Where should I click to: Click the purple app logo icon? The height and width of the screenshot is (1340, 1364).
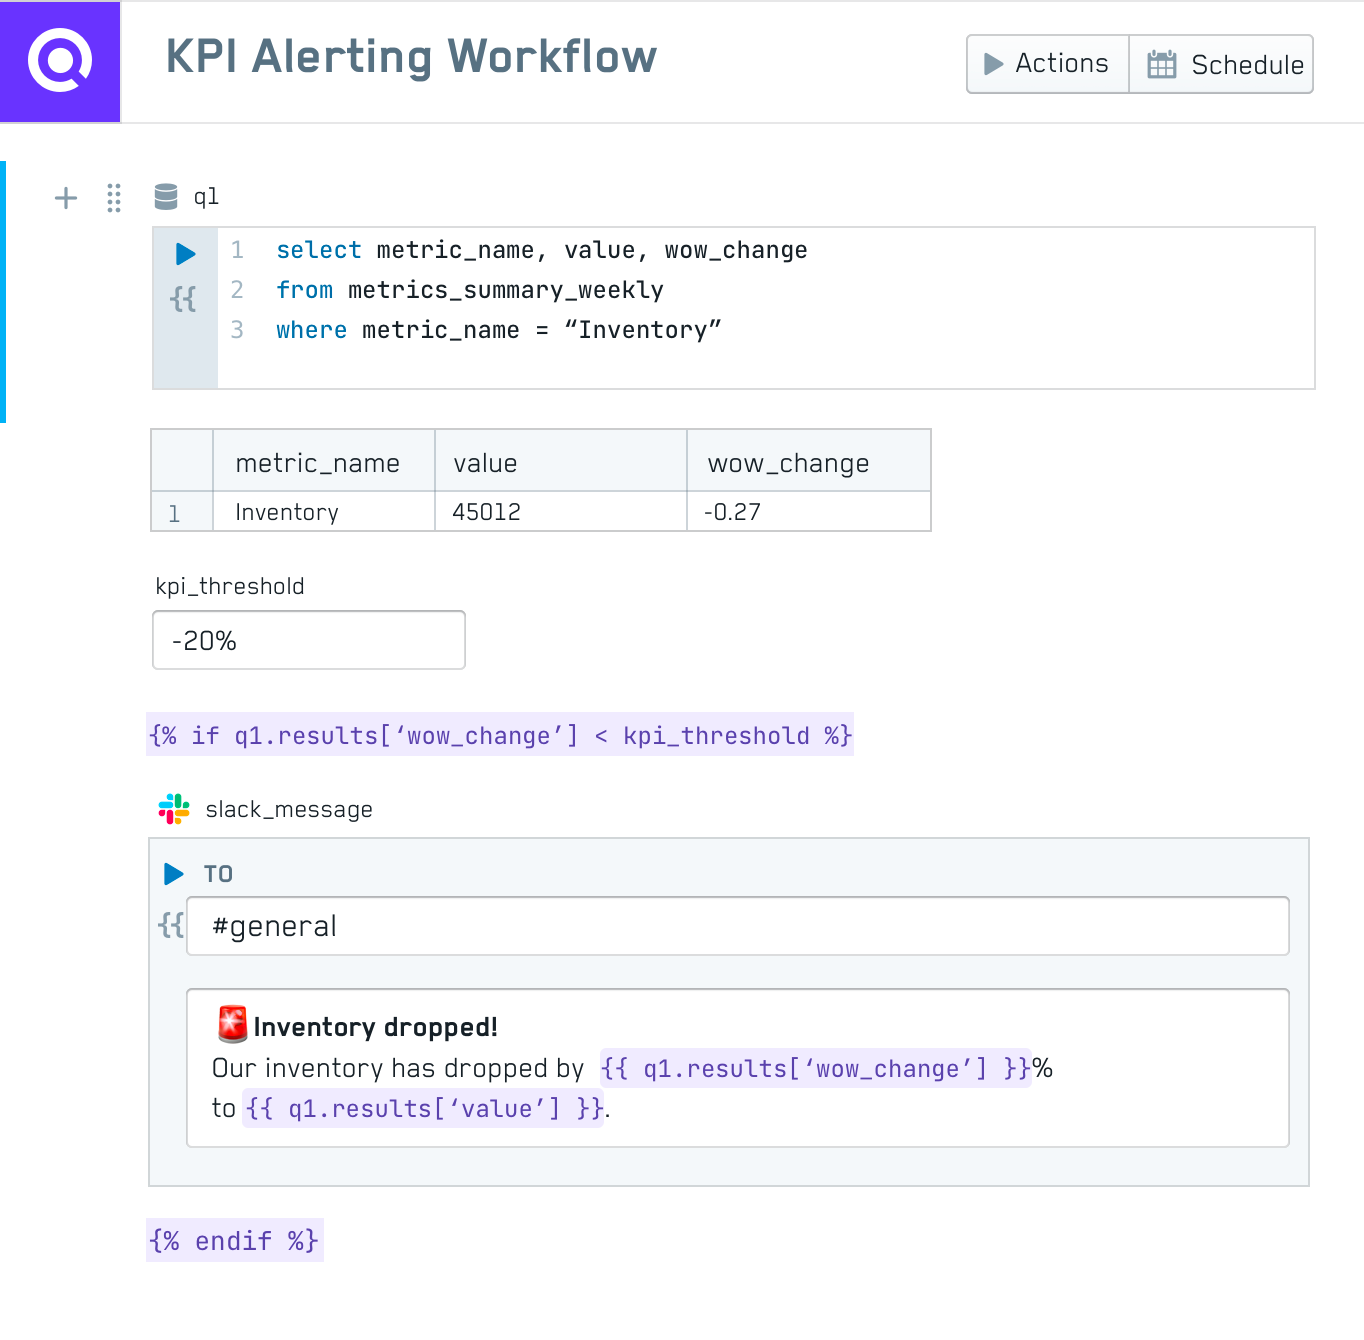point(60,61)
